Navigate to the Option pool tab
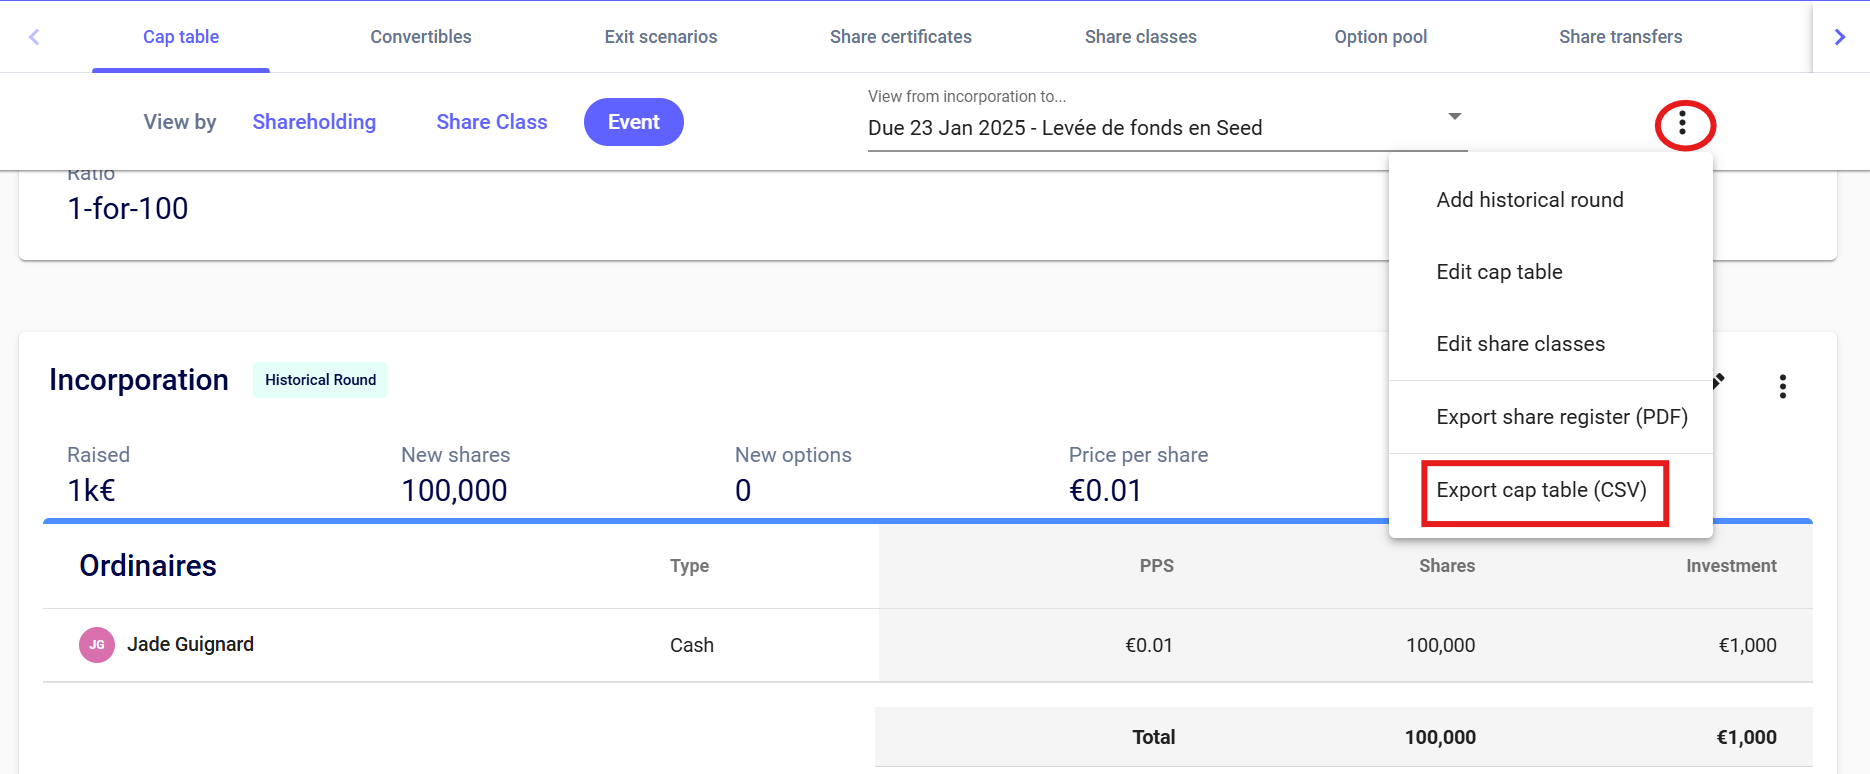The image size is (1870, 774). 1380,37
